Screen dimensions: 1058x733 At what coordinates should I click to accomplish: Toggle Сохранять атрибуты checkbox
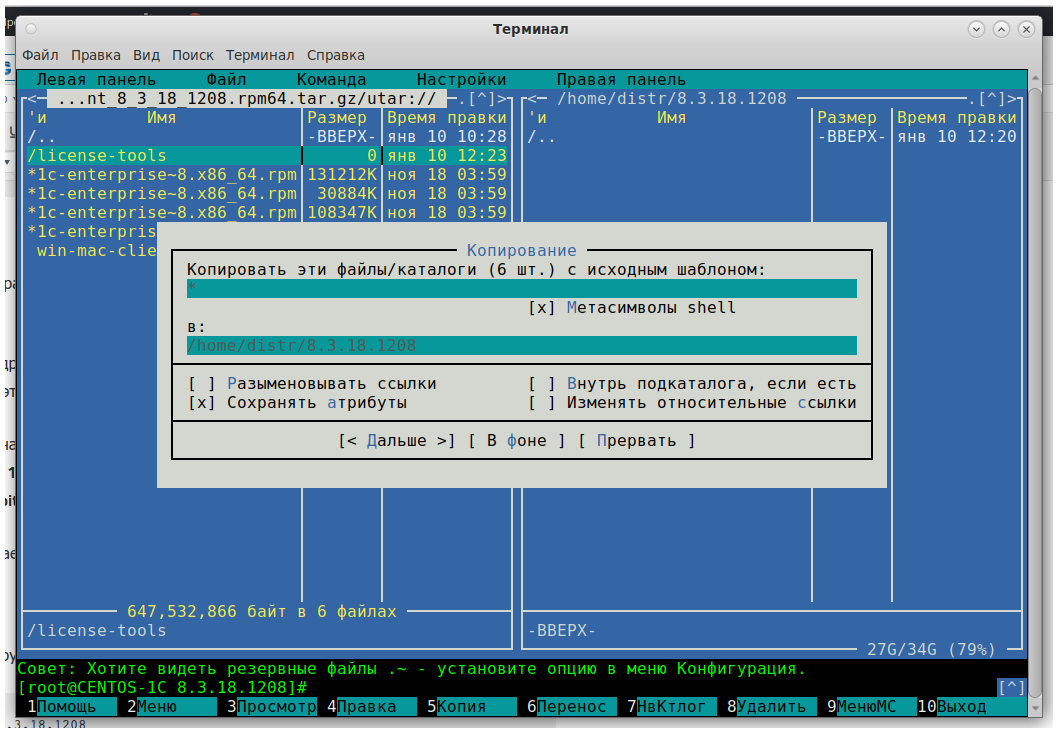tap(297, 403)
